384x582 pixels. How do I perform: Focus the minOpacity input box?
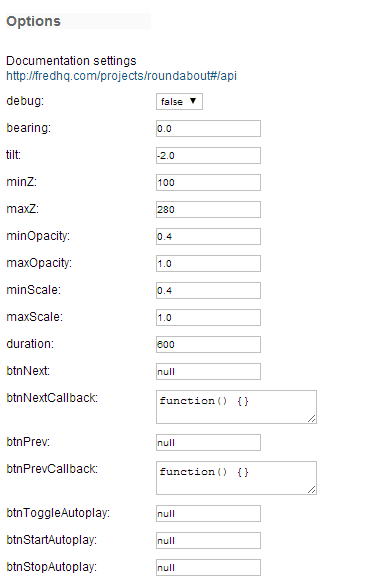[208, 236]
